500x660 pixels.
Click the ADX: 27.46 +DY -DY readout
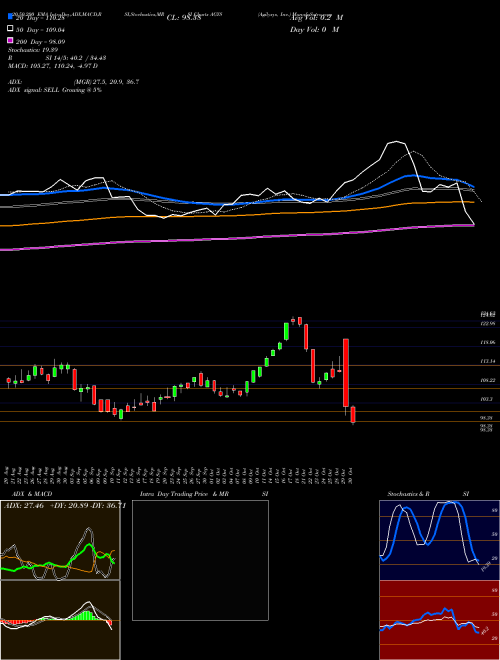[x=65, y=506]
